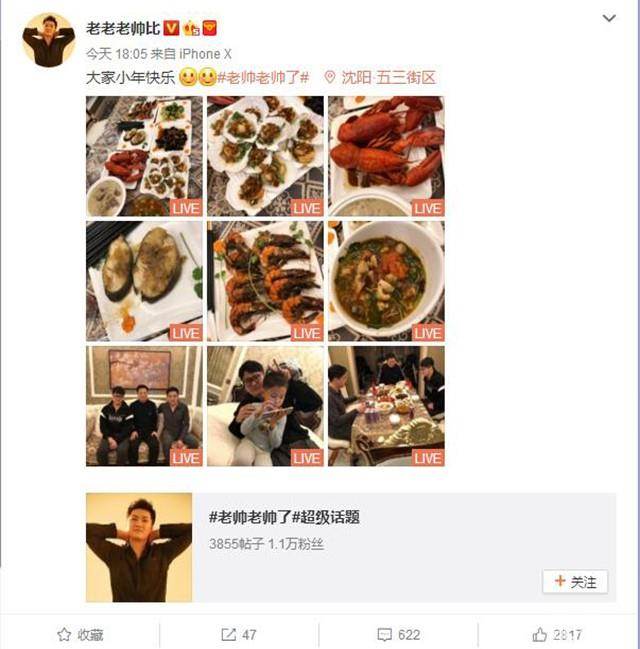Click the location pin icon before 沈阳
Image resolution: width=640 pixels, height=649 pixels.
click(x=330, y=77)
